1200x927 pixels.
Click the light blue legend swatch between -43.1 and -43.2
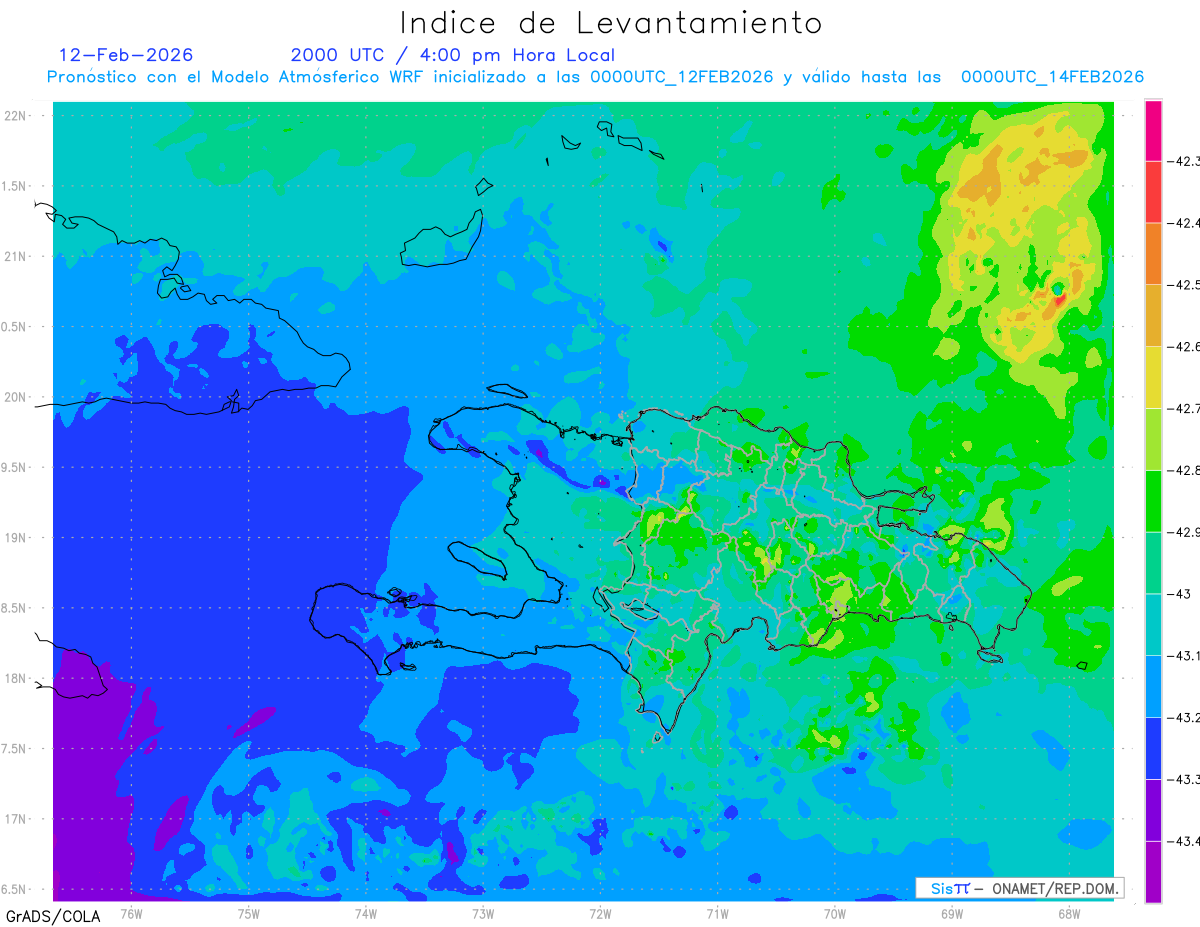point(1153,686)
